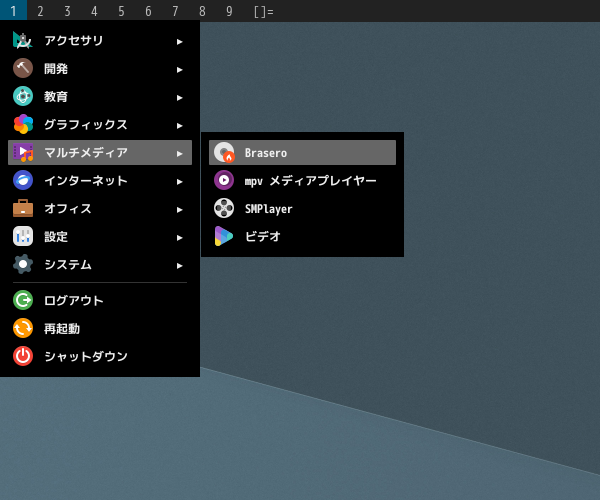Click the atom icon for 教育

pyautogui.click(x=23, y=96)
